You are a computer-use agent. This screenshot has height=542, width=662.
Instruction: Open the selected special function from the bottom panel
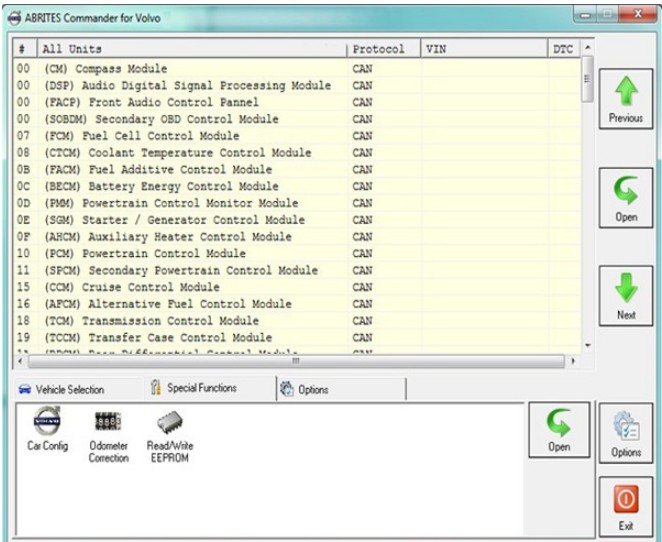559,430
